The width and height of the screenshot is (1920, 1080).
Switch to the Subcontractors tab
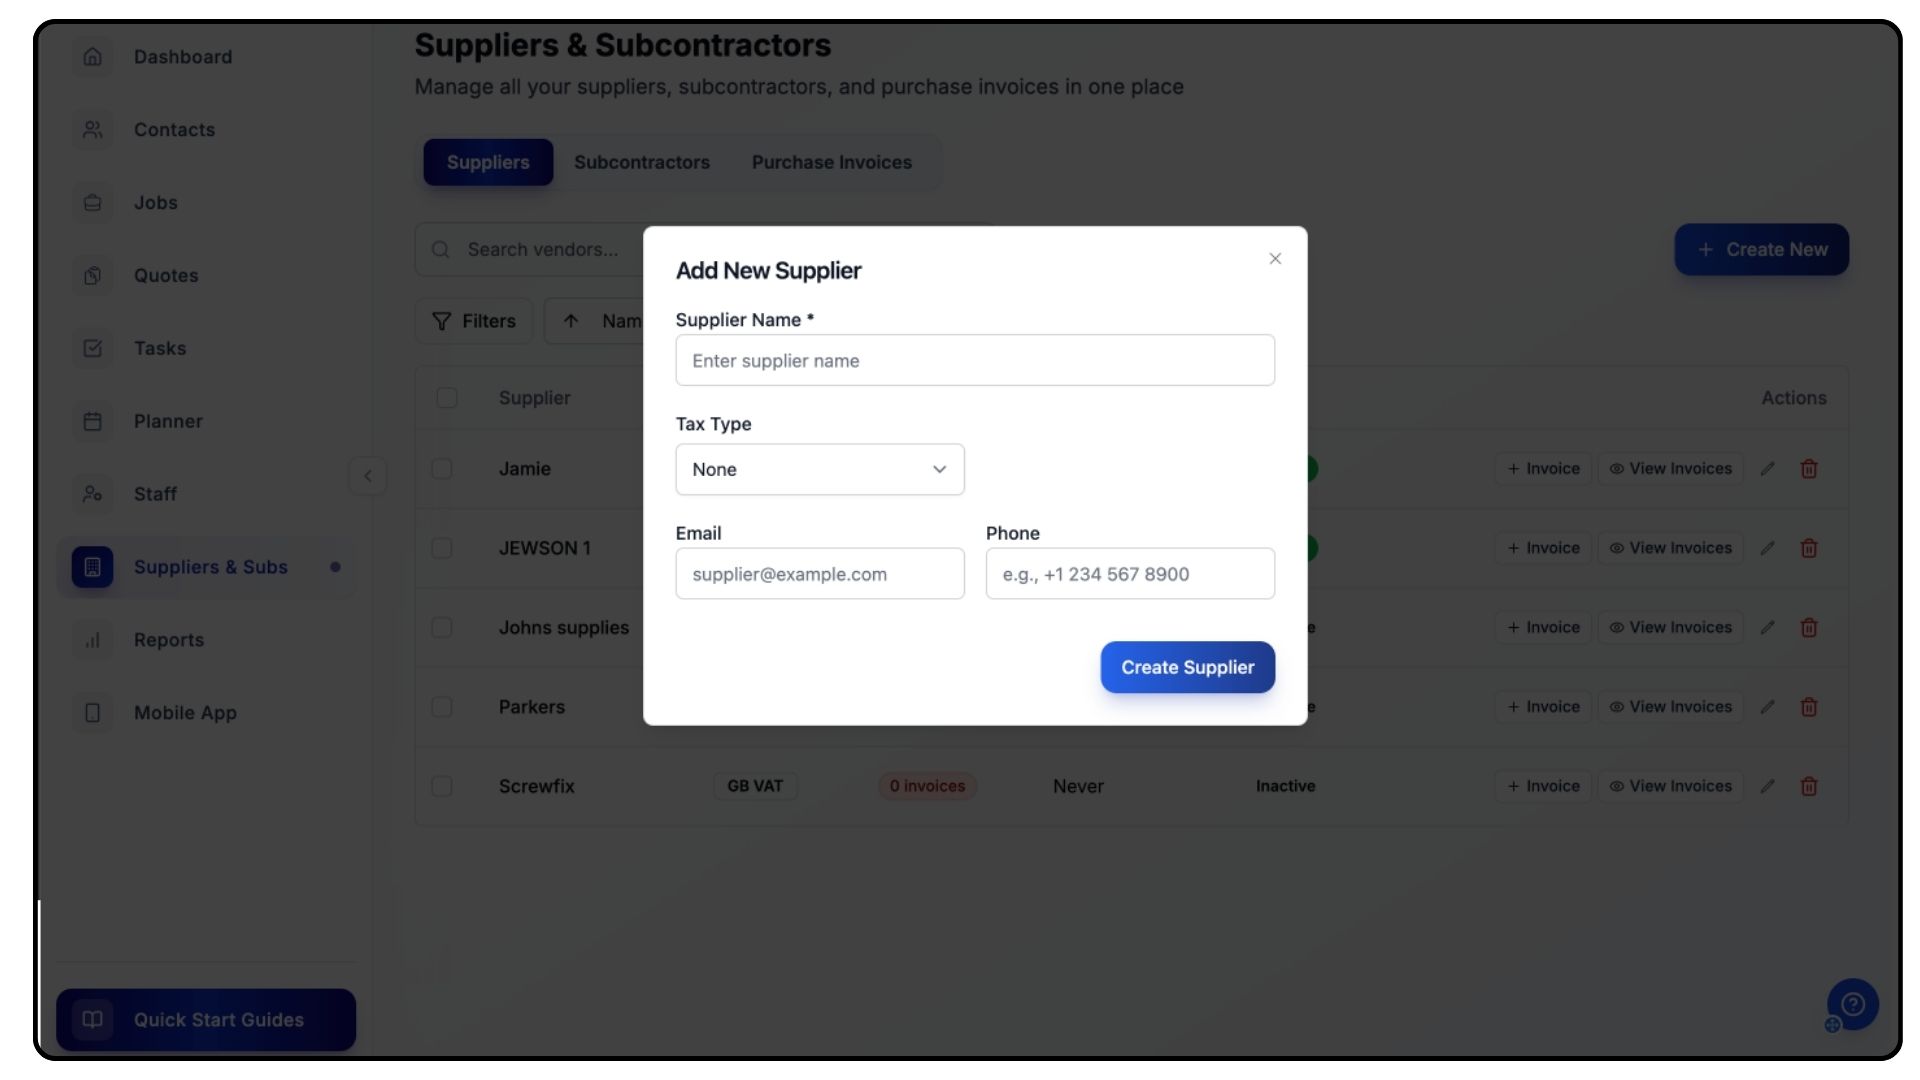click(x=641, y=163)
